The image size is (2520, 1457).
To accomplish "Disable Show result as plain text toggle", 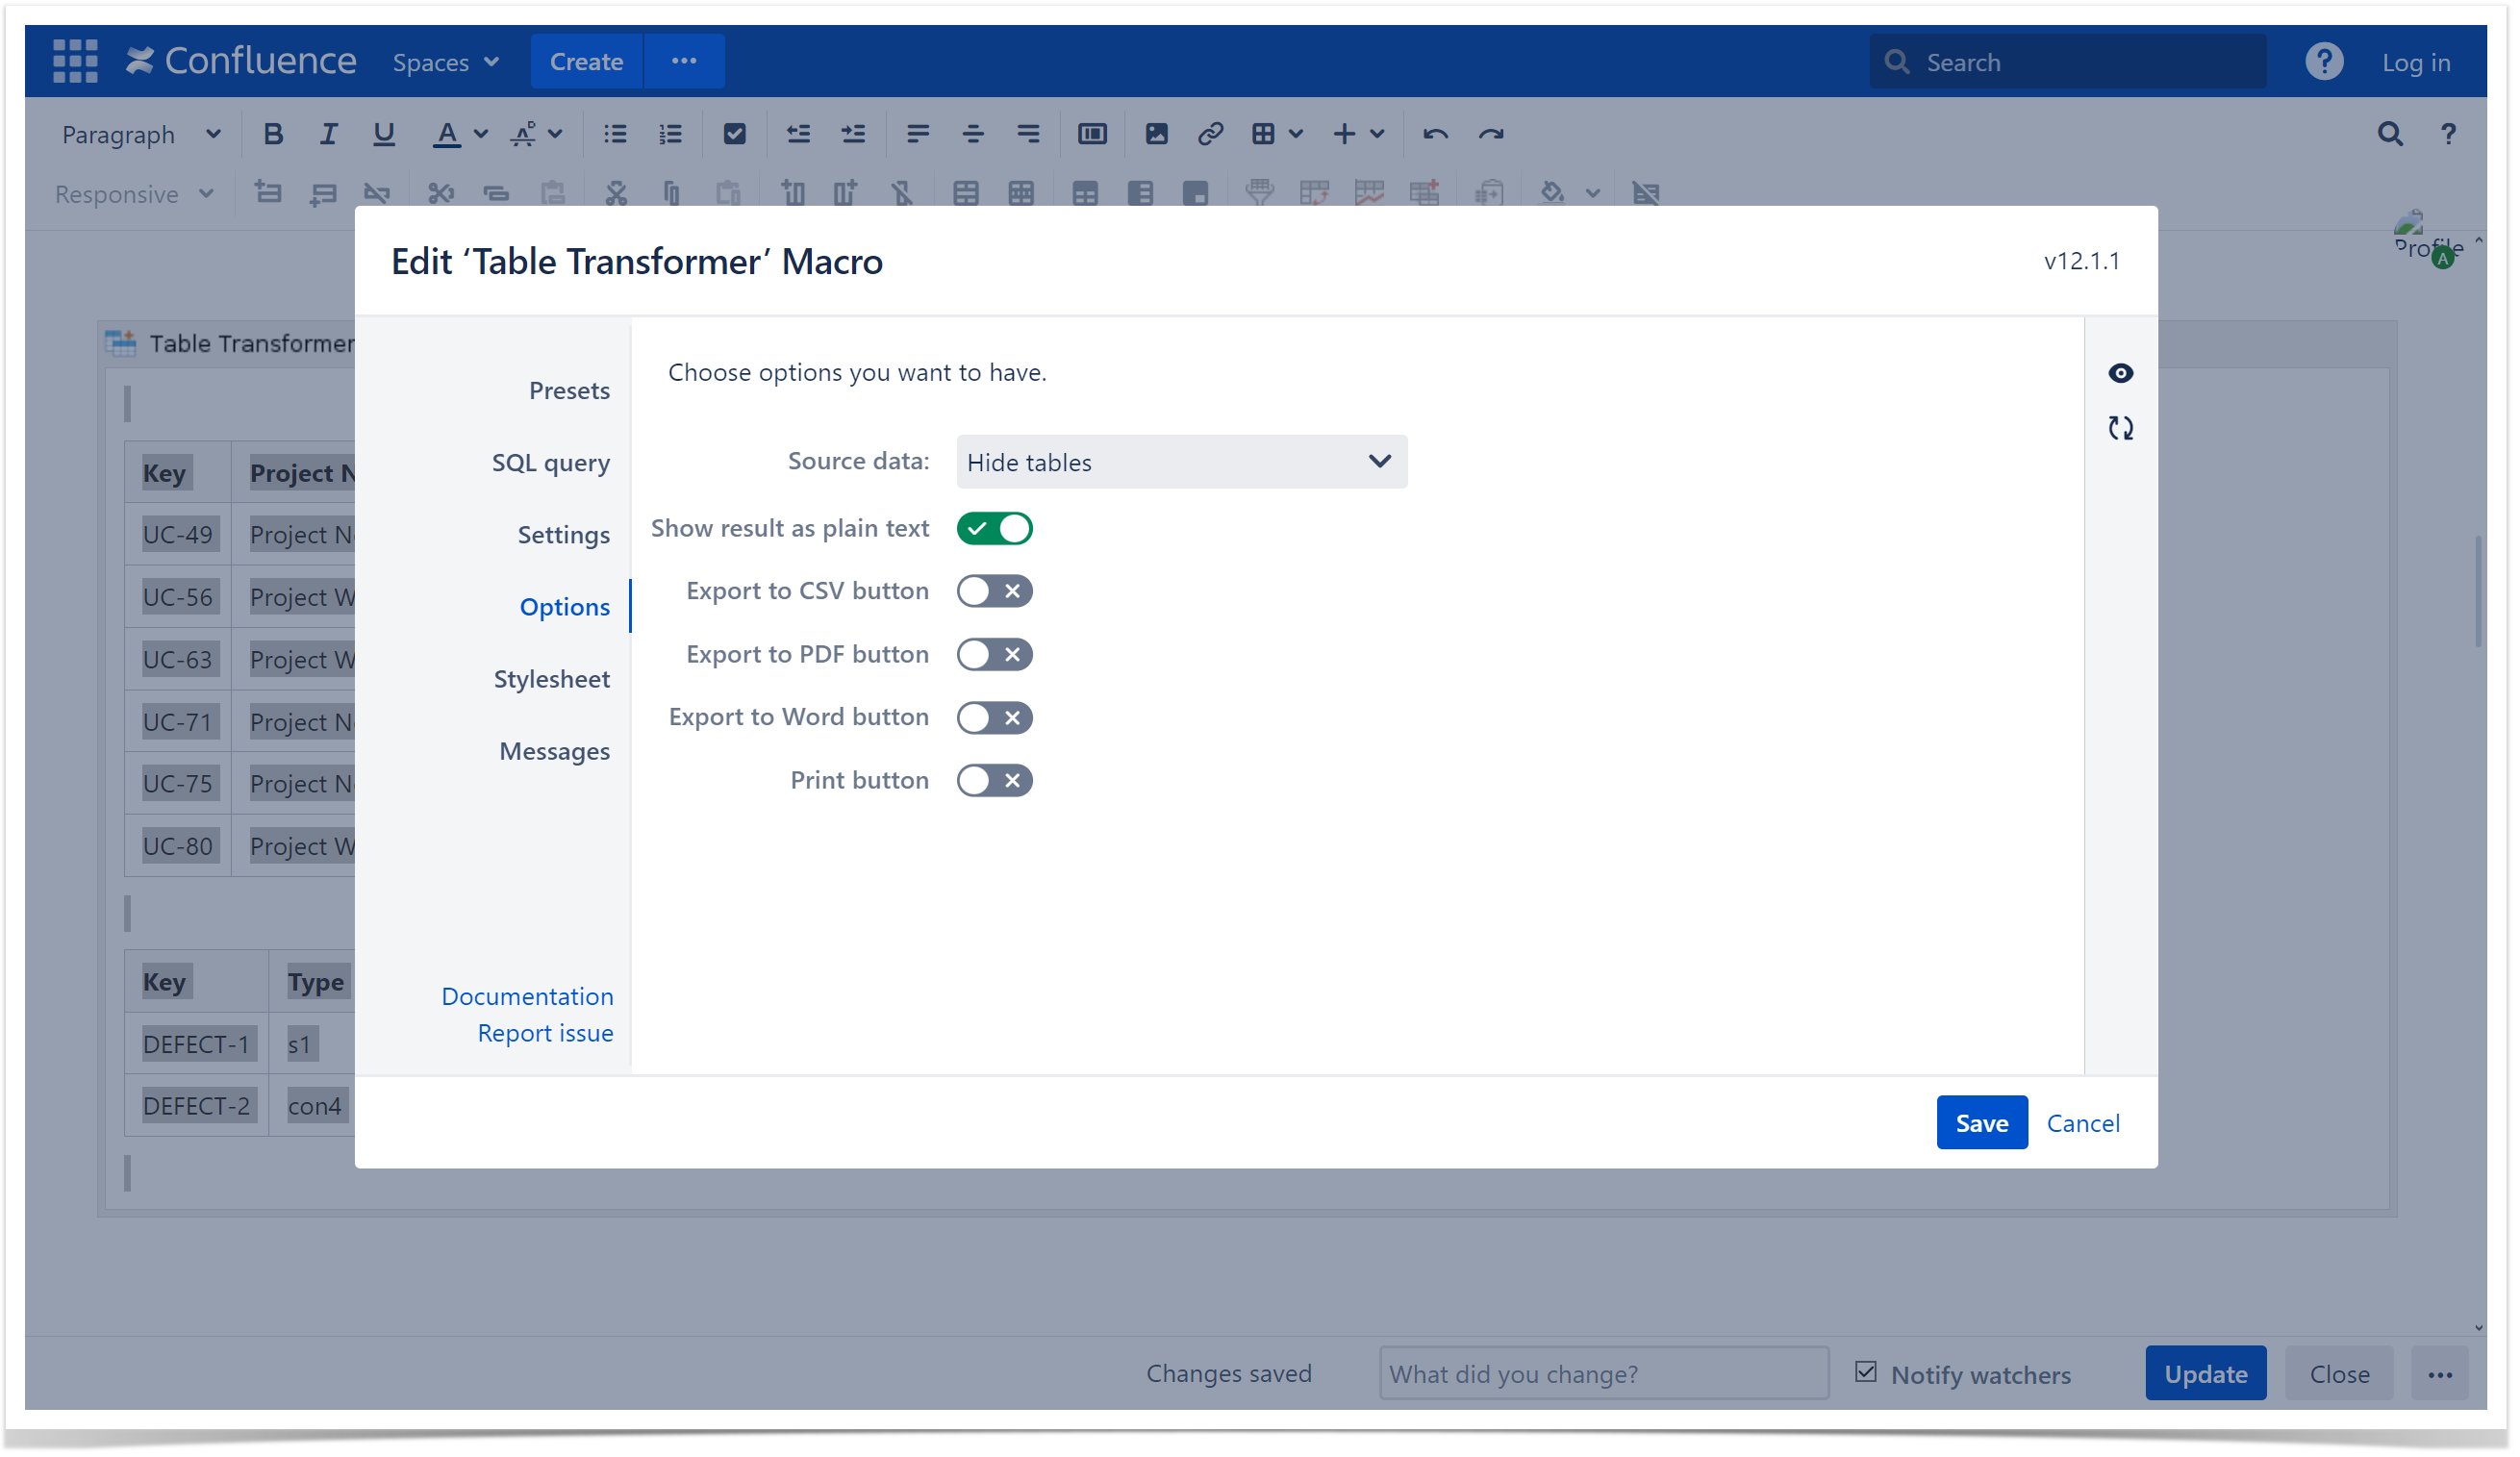I will 994,528.
